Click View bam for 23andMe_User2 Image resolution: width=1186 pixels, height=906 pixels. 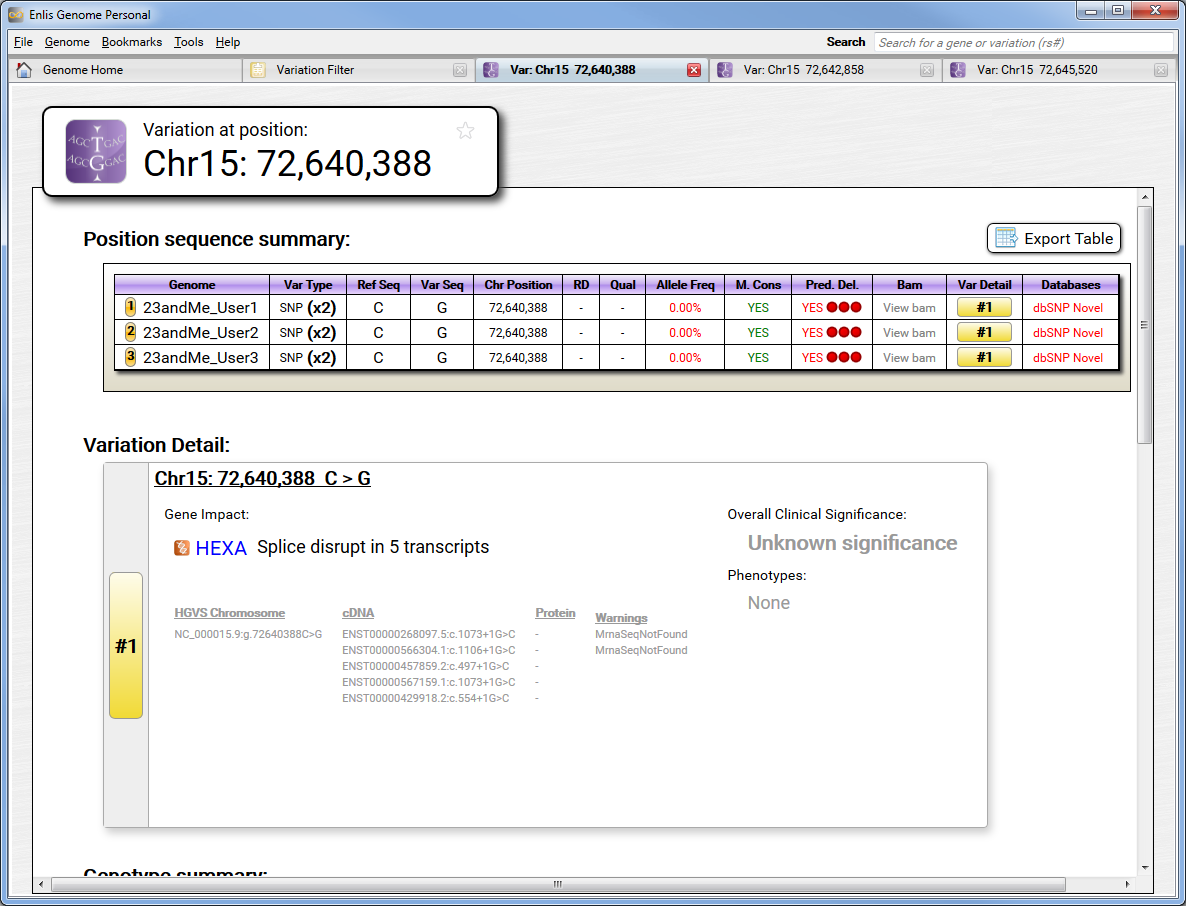coord(909,333)
